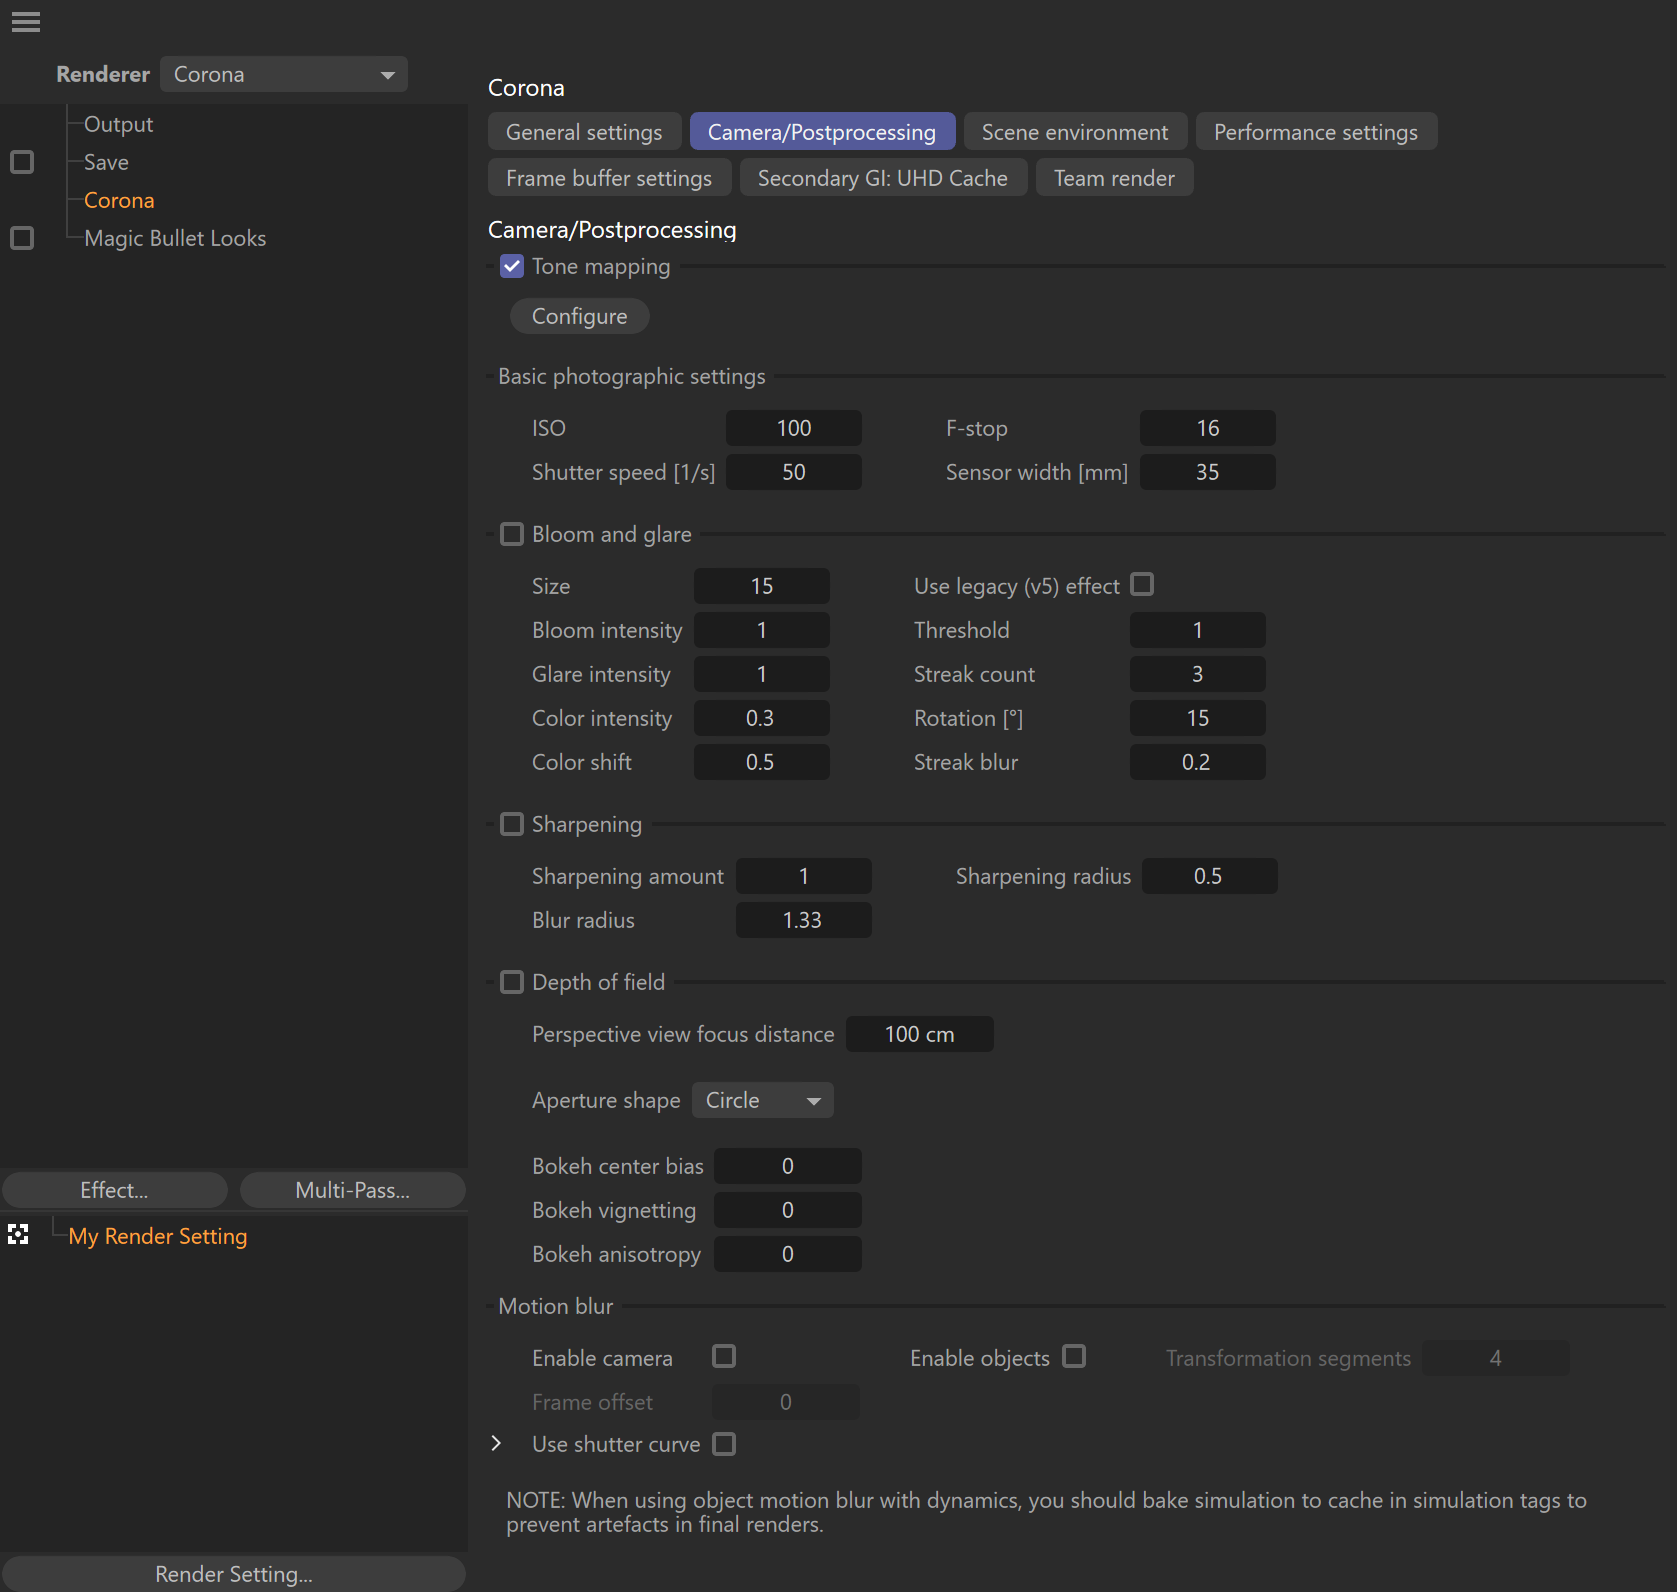Open the Performance settings tab
The image size is (1677, 1592).
pyautogui.click(x=1316, y=132)
